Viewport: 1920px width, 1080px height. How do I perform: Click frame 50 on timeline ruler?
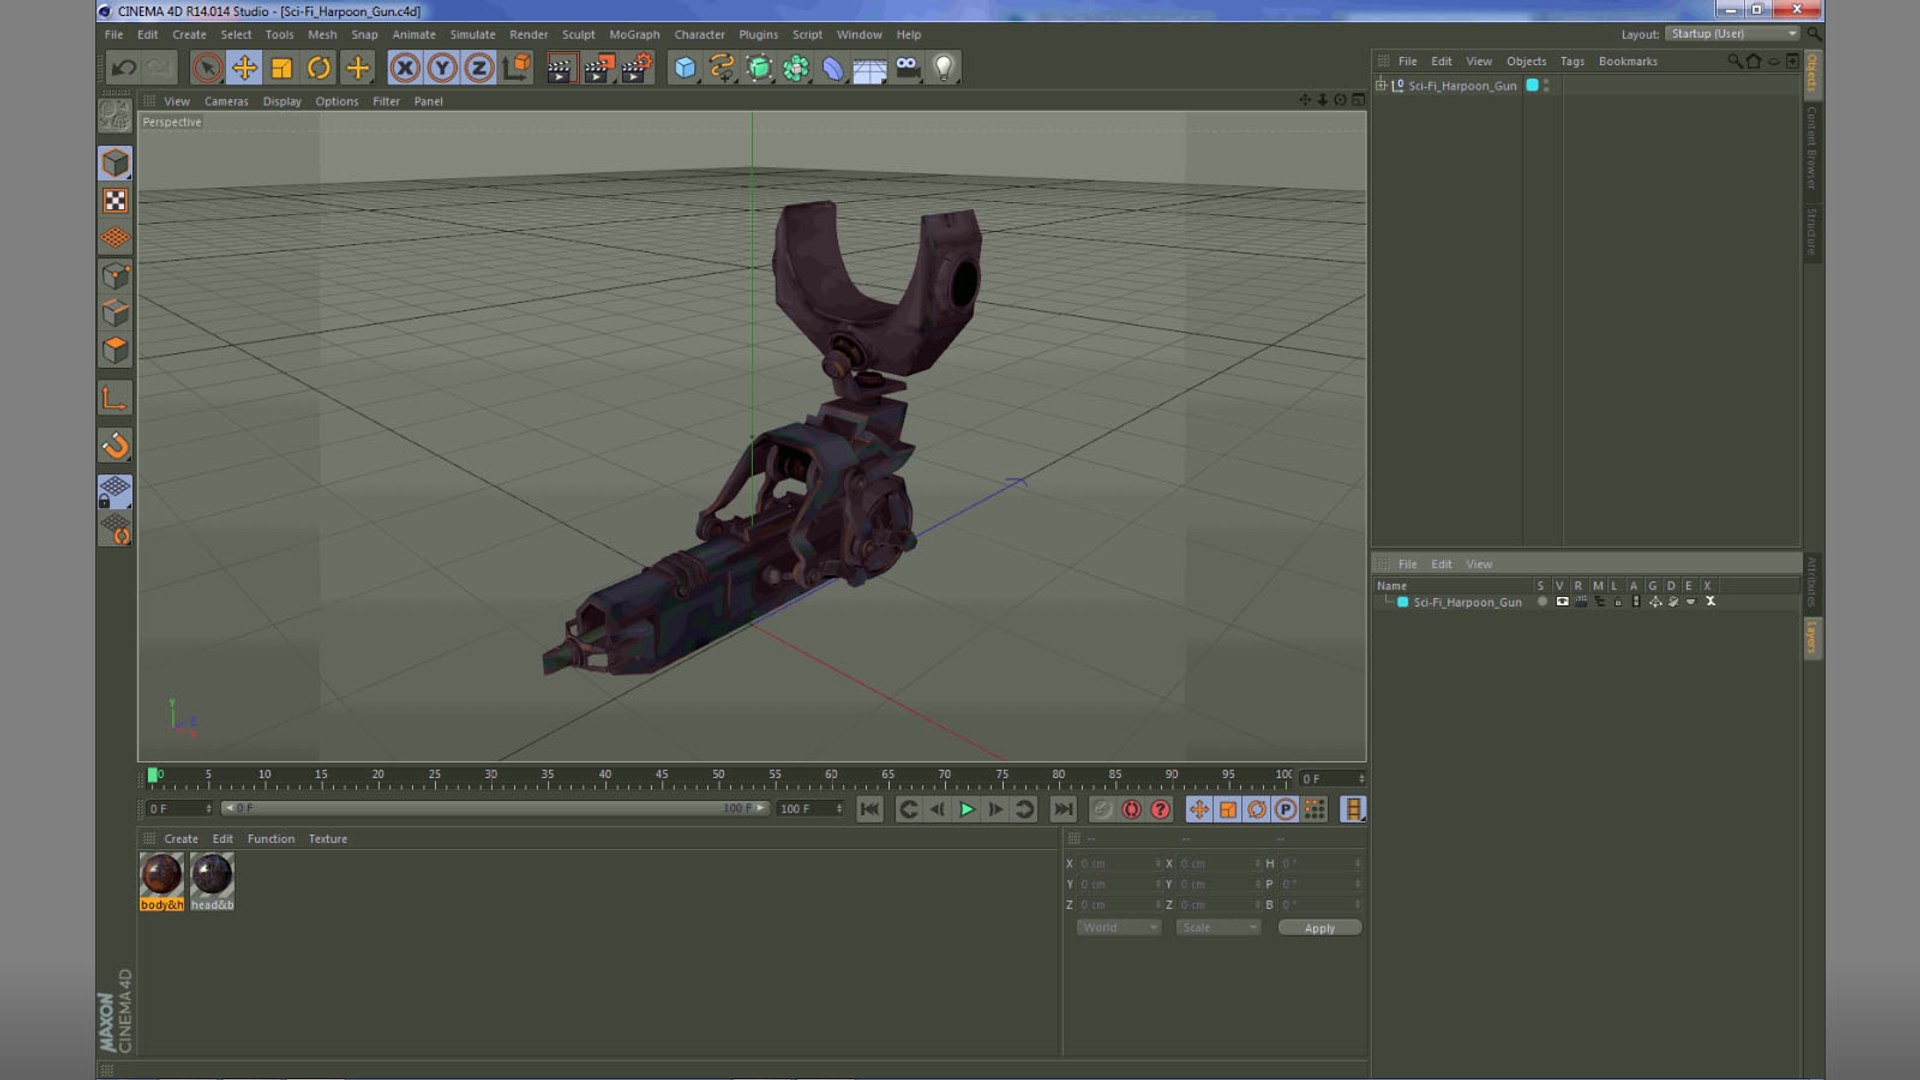point(718,777)
